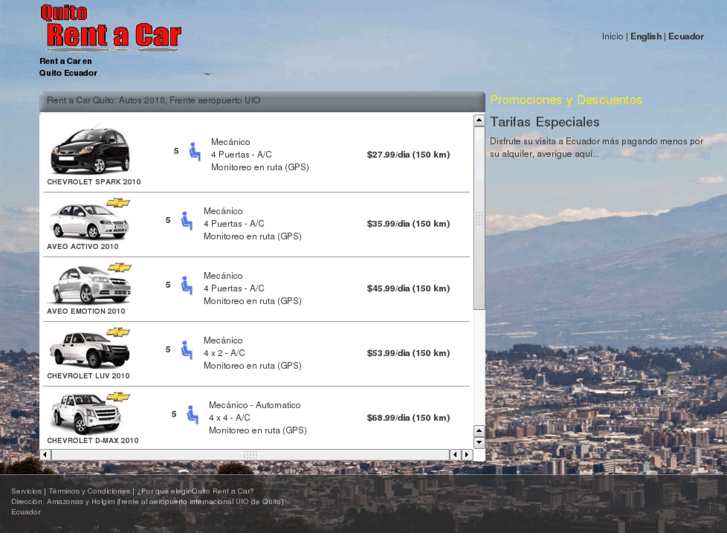The image size is (727, 545).
Task: Click the Quito Rent a Car logo
Action: [111, 27]
